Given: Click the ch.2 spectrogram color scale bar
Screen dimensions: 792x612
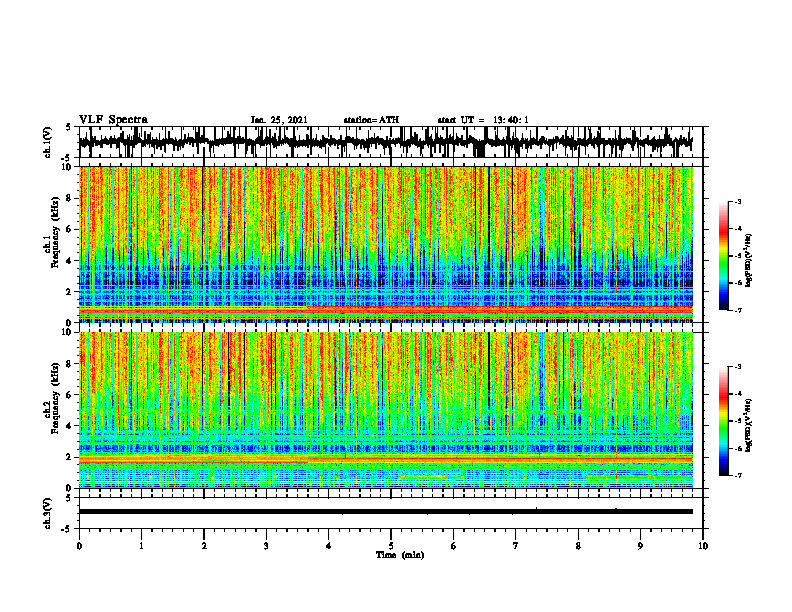Looking at the screenshot, I should click(724, 421).
